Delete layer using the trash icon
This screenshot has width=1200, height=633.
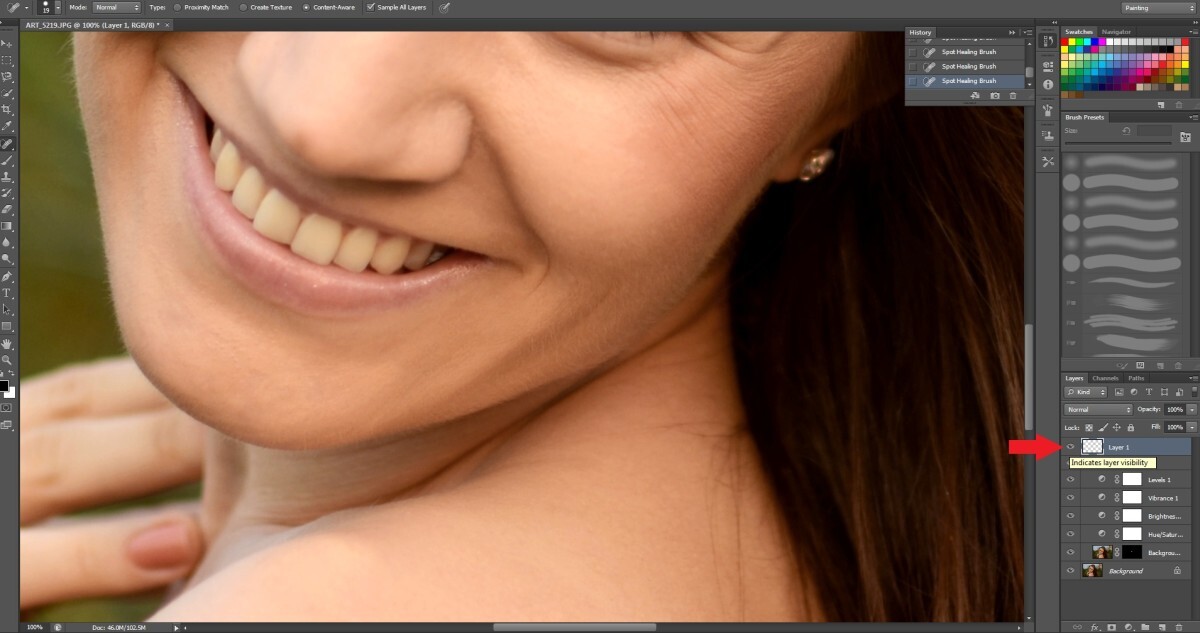click(x=1179, y=627)
